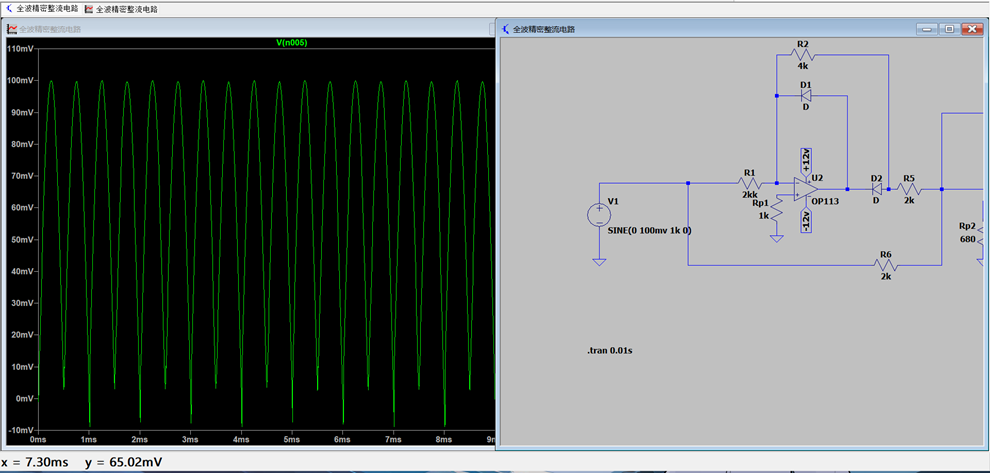Click the R6 label text

coord(886,254)
